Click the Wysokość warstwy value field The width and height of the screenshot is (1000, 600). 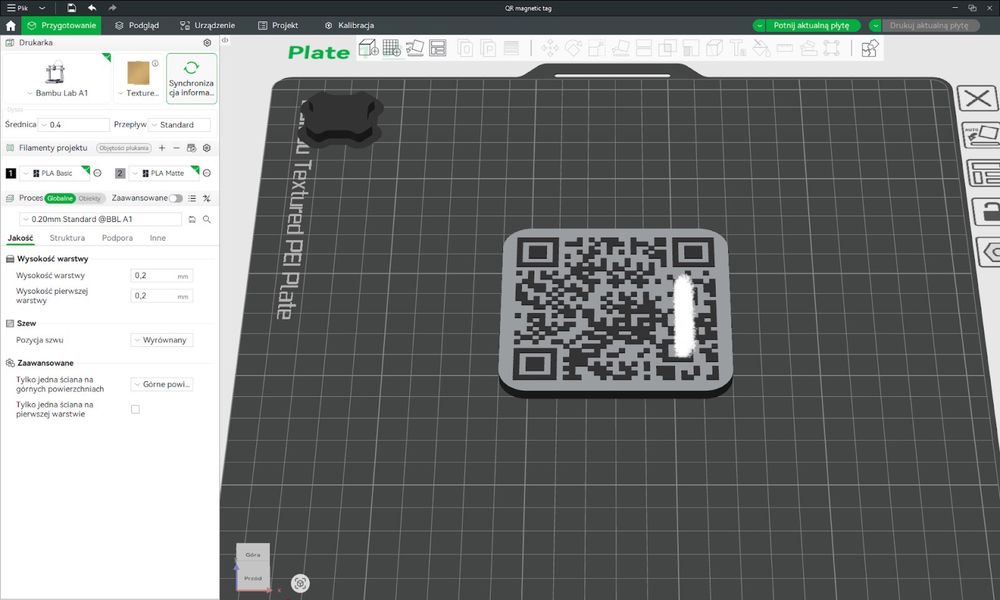(x=161, y=275)
